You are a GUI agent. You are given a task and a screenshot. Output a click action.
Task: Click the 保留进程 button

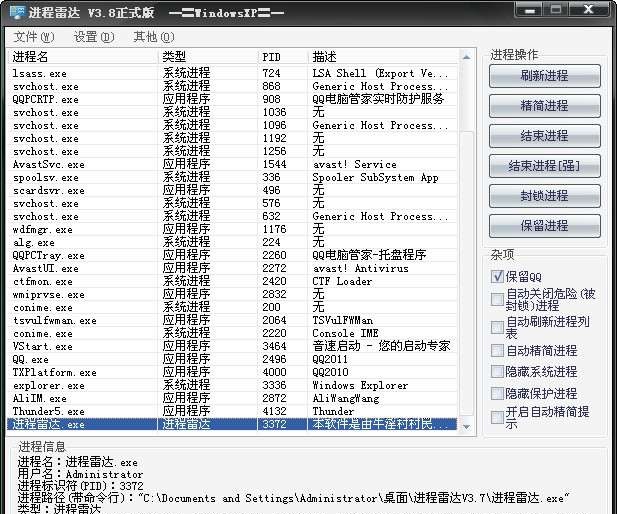[x=545, y=226]
